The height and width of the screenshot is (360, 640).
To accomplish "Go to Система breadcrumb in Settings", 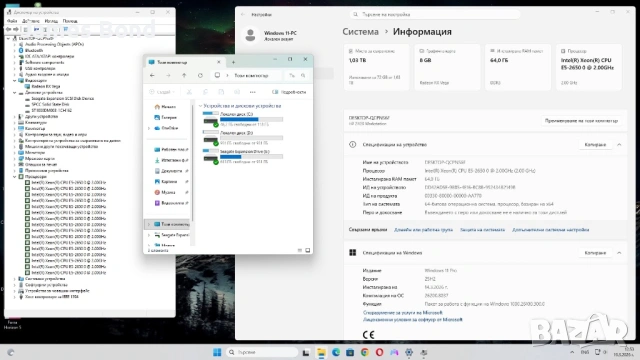I will coord(360,32).
